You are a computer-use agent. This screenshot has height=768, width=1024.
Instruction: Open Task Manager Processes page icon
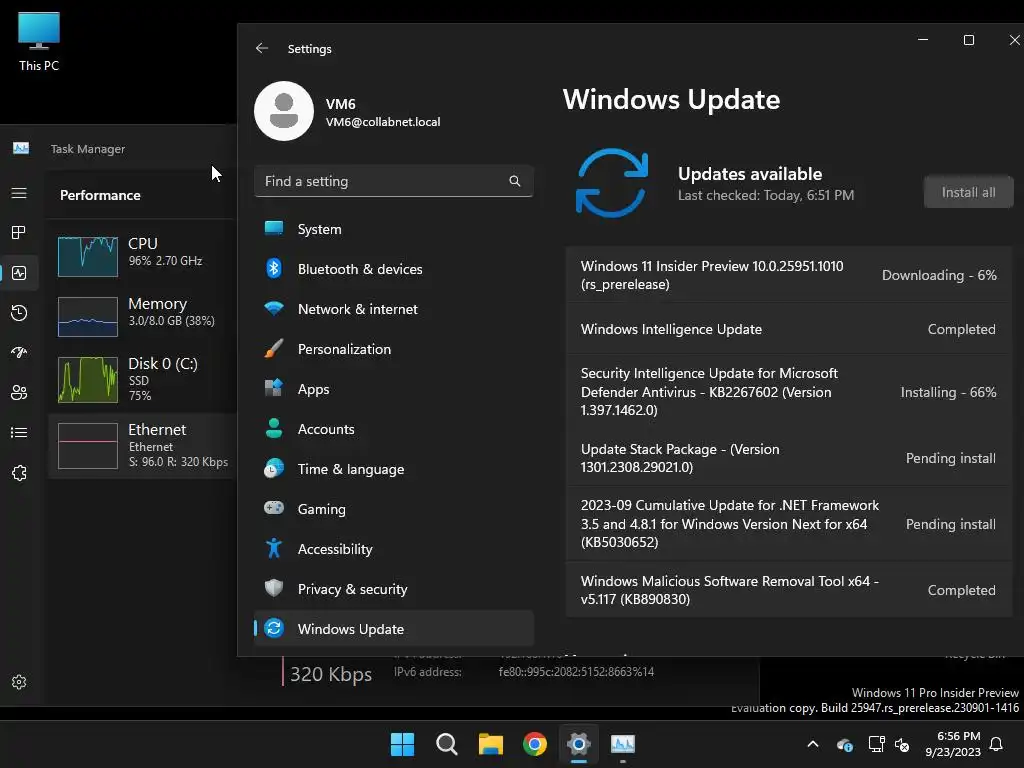(19, 232)
